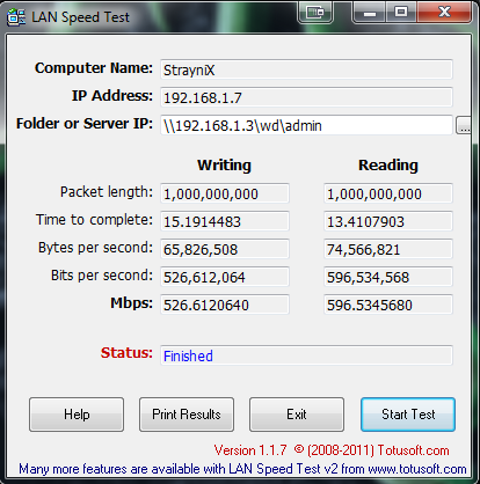Open Help for LAN Speed Test
Screen dimensions: 480x484
click(76, 414)
